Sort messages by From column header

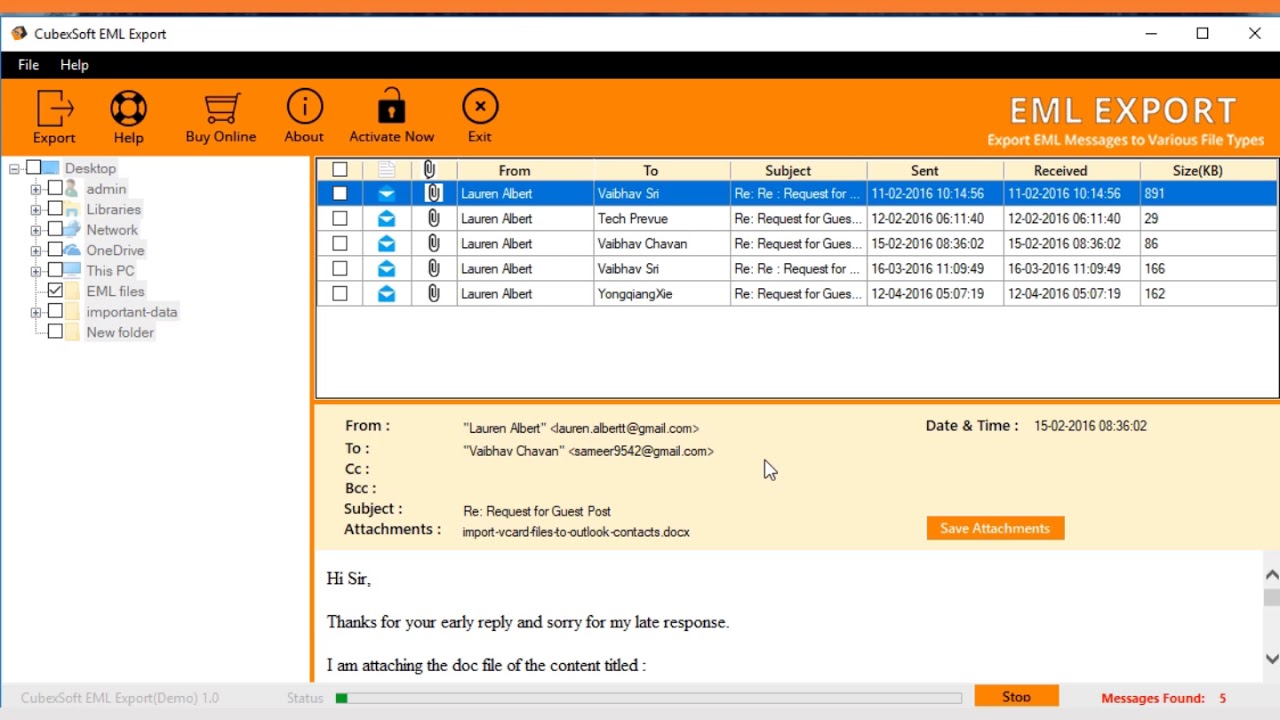pyautogui.click(x=525, y=170)
